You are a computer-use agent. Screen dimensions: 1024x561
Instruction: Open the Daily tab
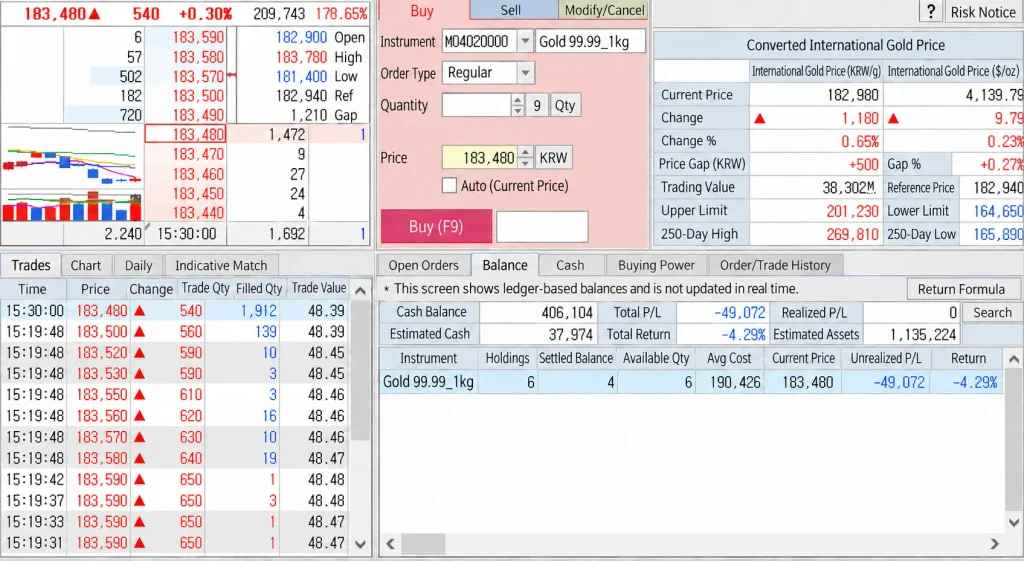pos(138,265)
